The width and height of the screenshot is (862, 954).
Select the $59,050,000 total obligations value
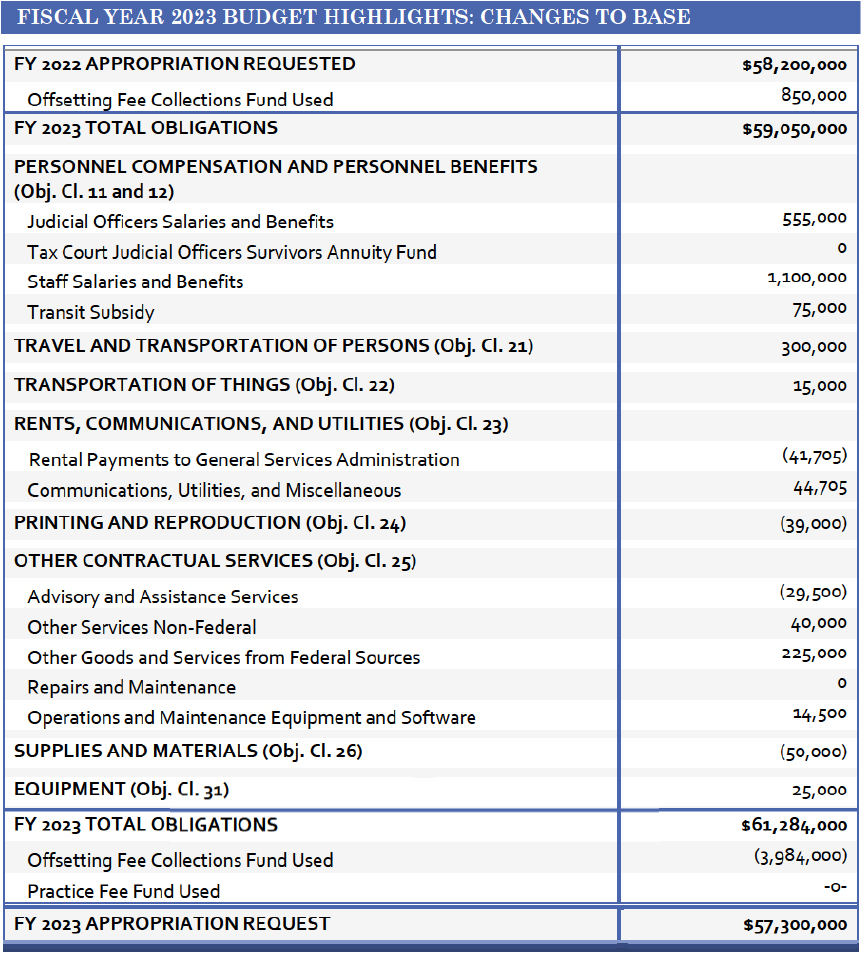794,129
